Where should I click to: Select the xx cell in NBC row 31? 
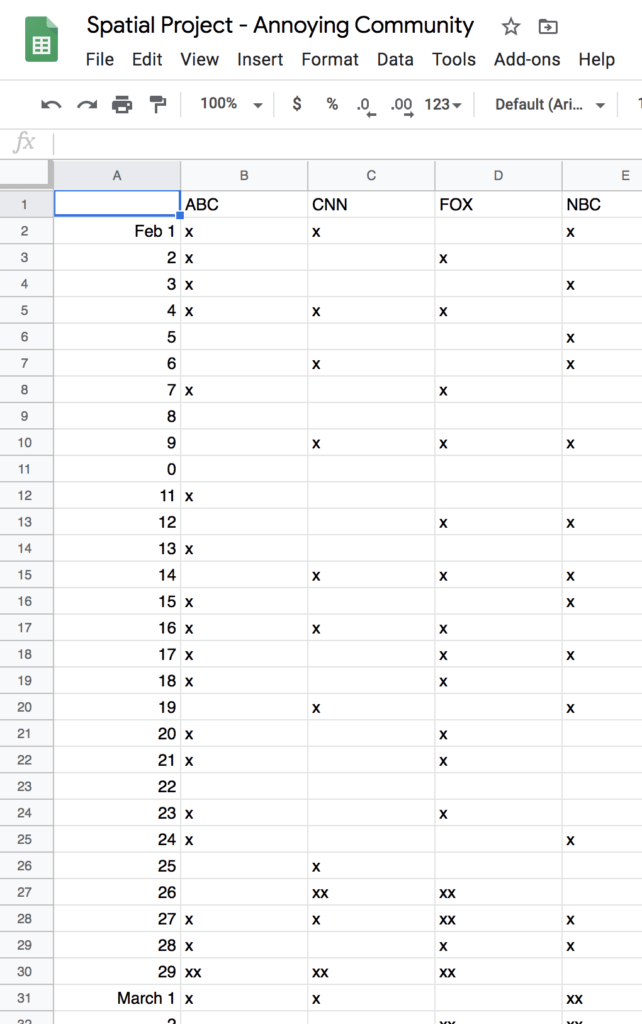[x=602, y=998]
